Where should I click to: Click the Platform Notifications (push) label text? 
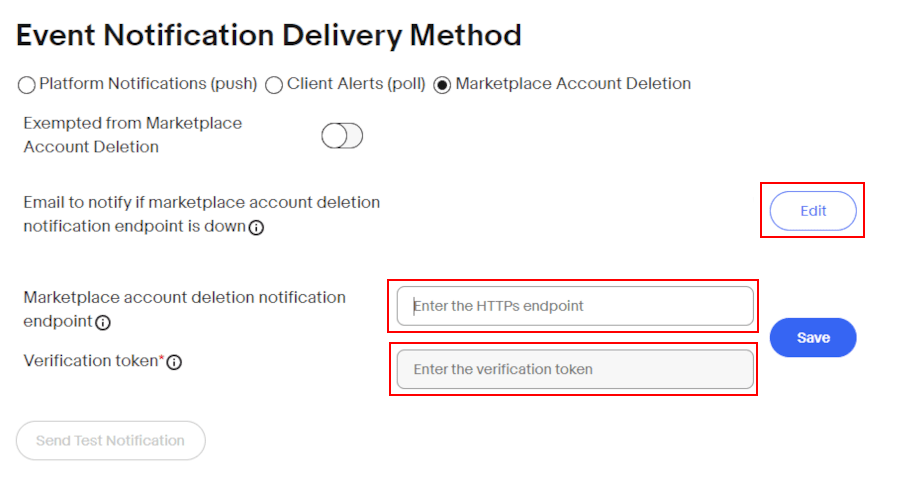click(148, 84)
